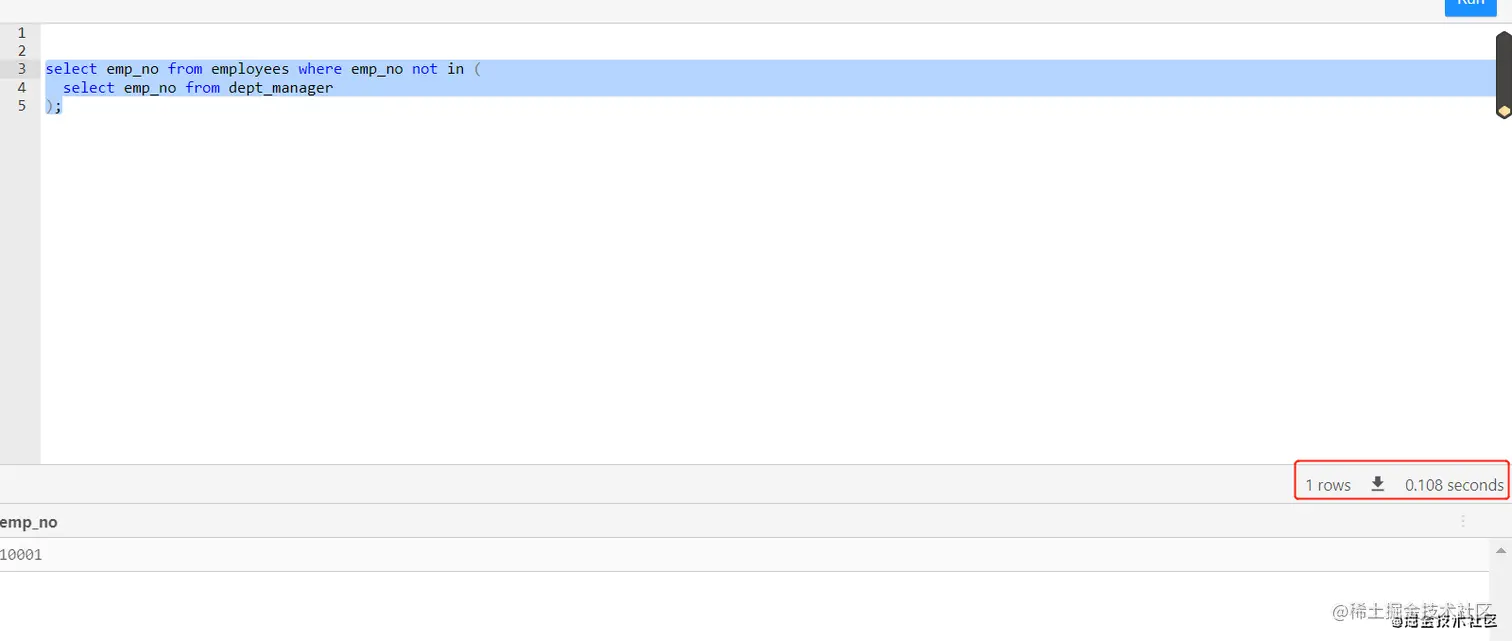Click the "not in" keyword in query
Screen dimensions: 1512x641
point(438,69)
